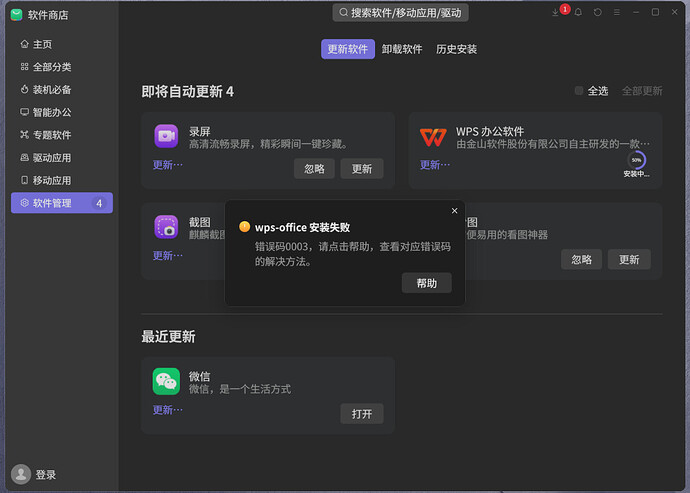Click 帮助 button in the error dialog

(426, 283)
